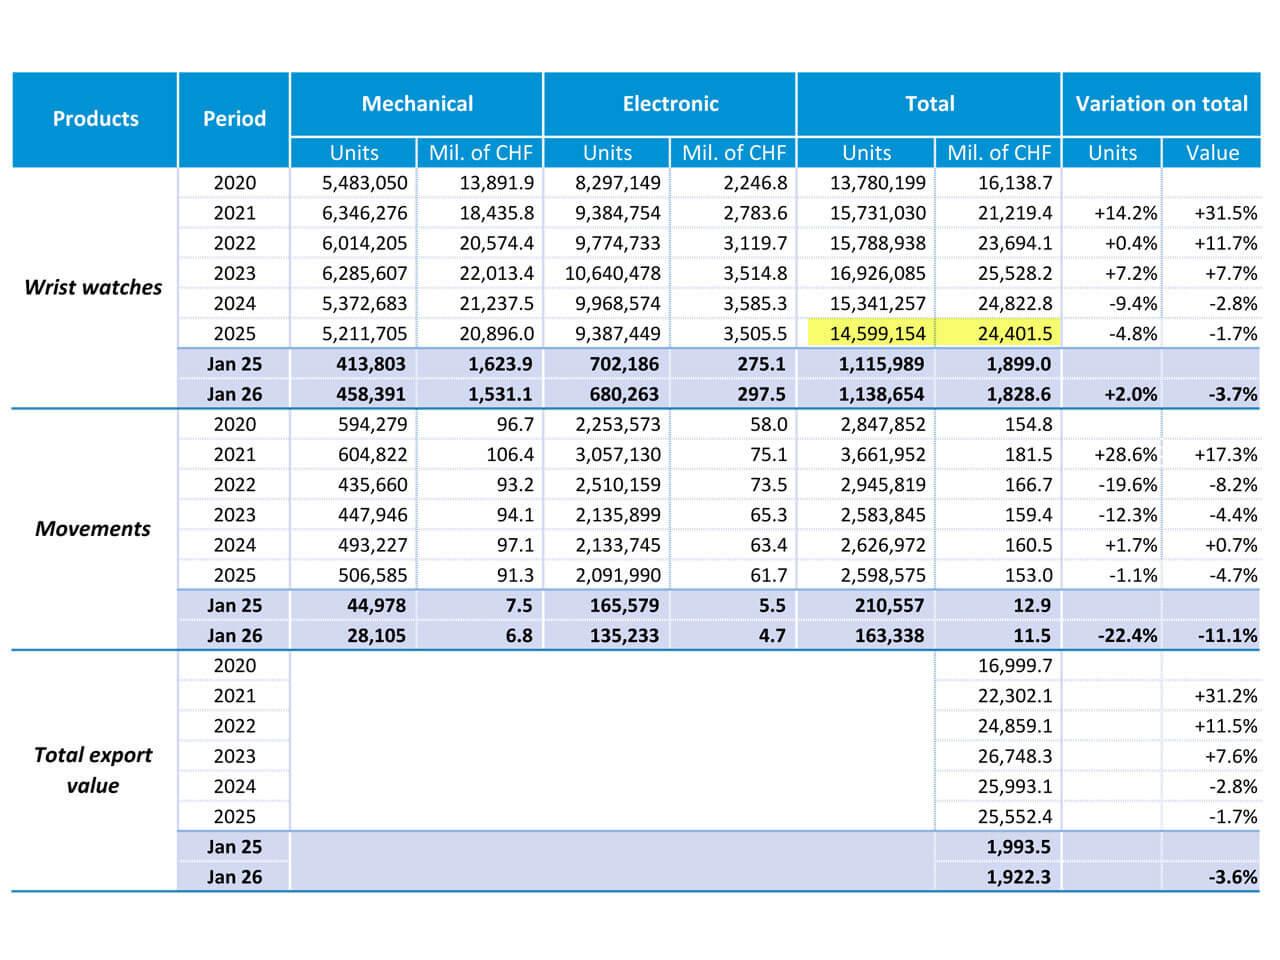Select the Electronic group header
The width and height of the screenshot is (1280, 960).
[x=670, y=104]
